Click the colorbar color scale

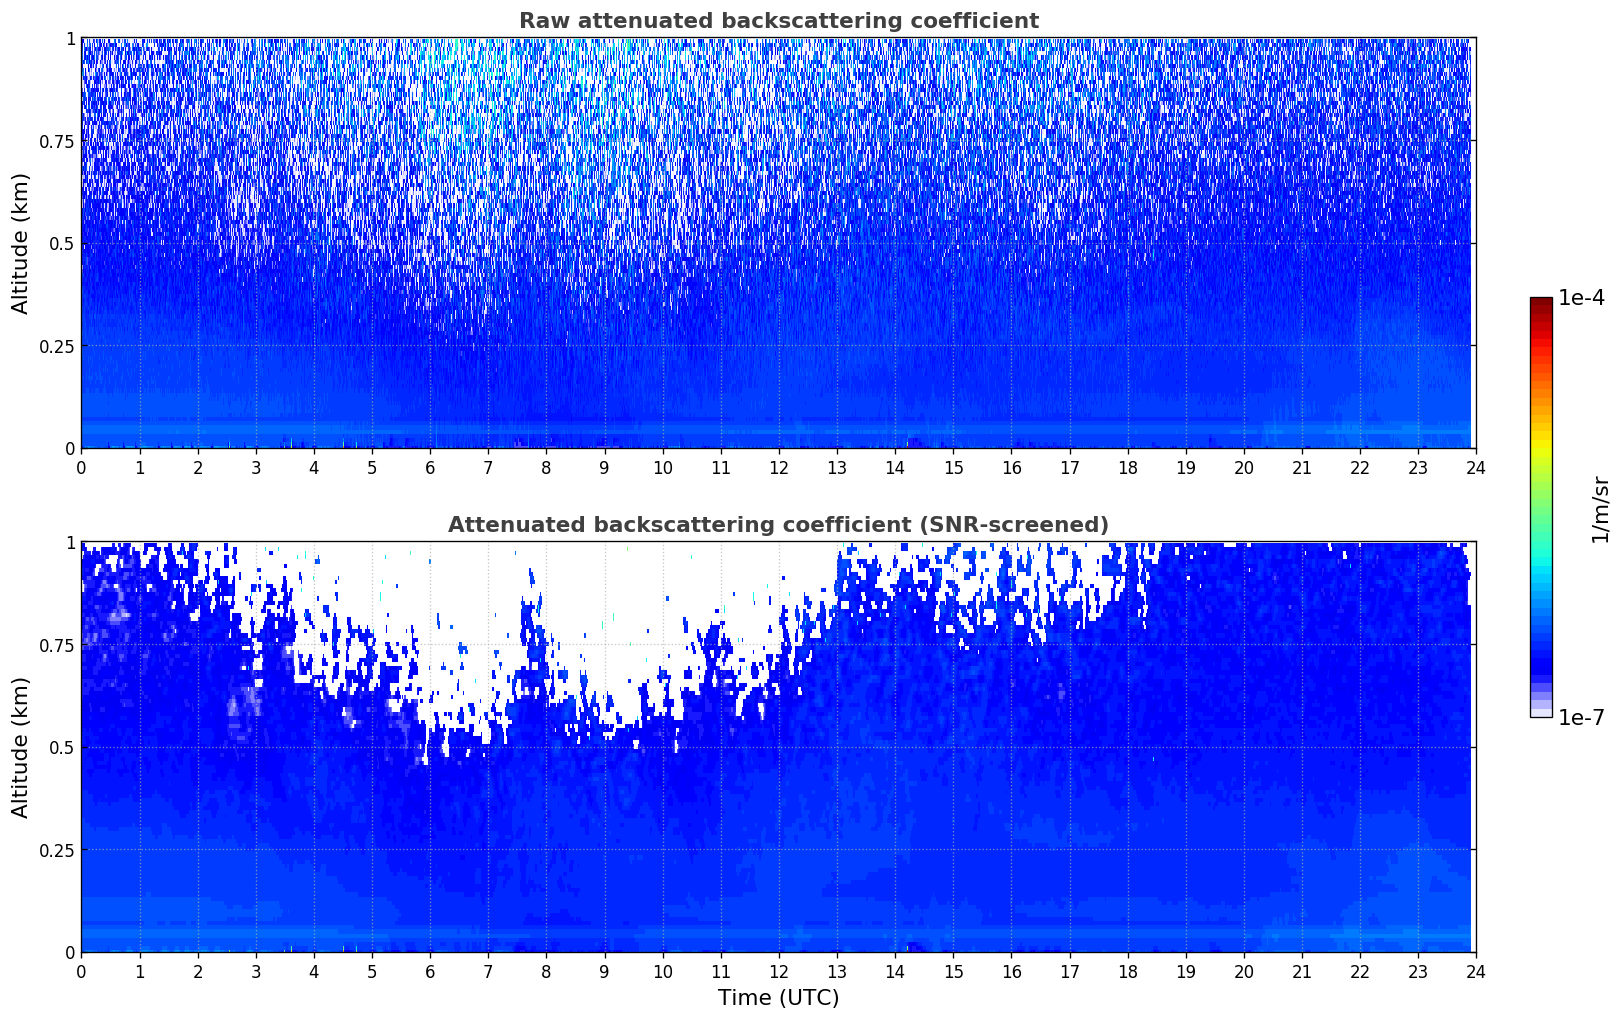pos(1540,507)
